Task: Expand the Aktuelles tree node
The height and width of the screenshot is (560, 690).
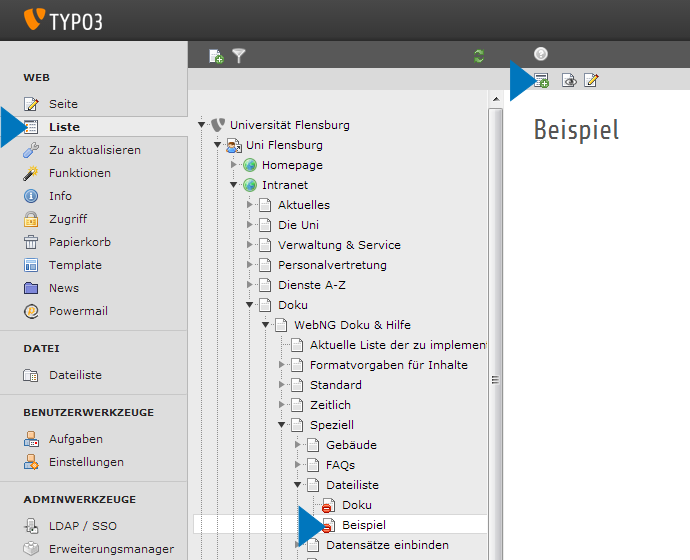Action: click(x=250, y=205)
